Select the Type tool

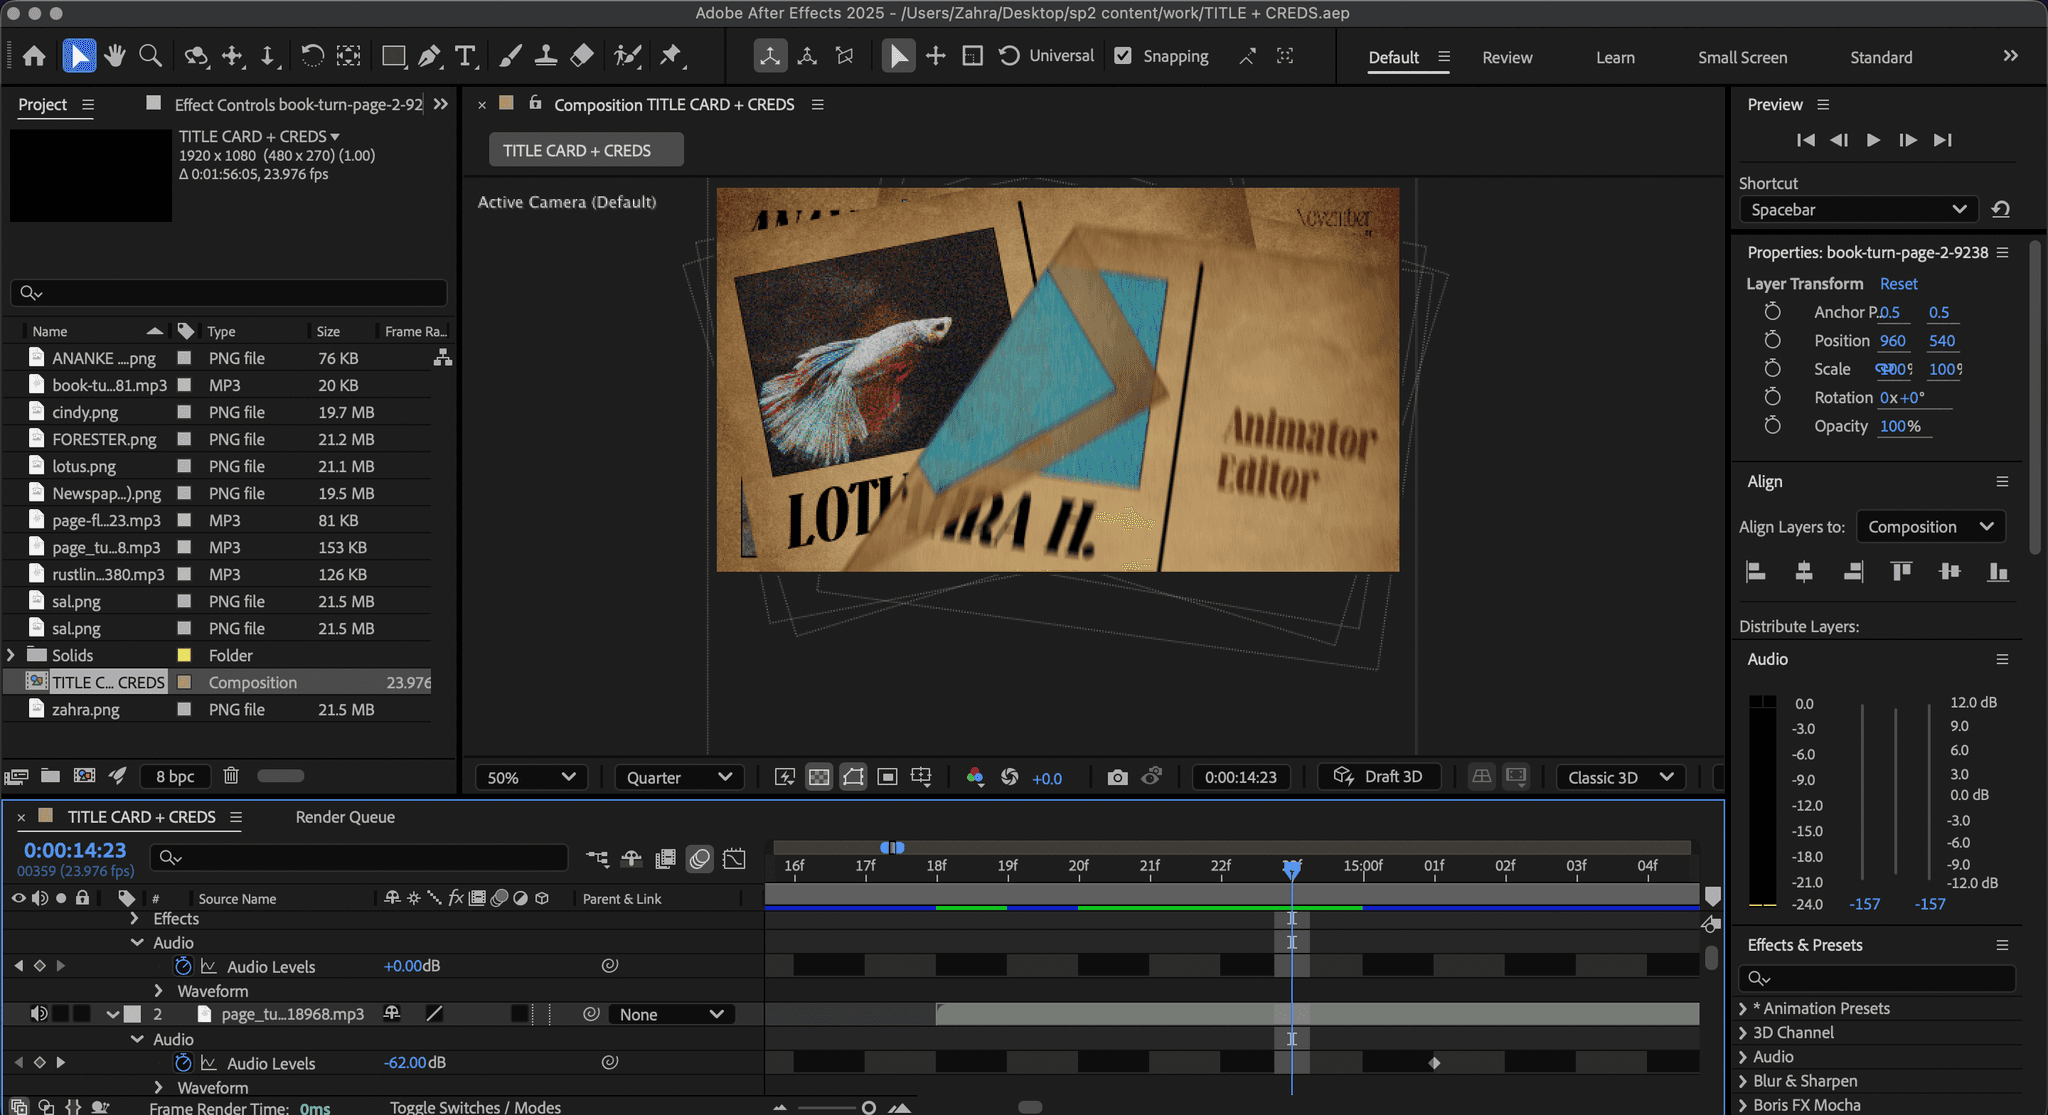pos(465,56)
